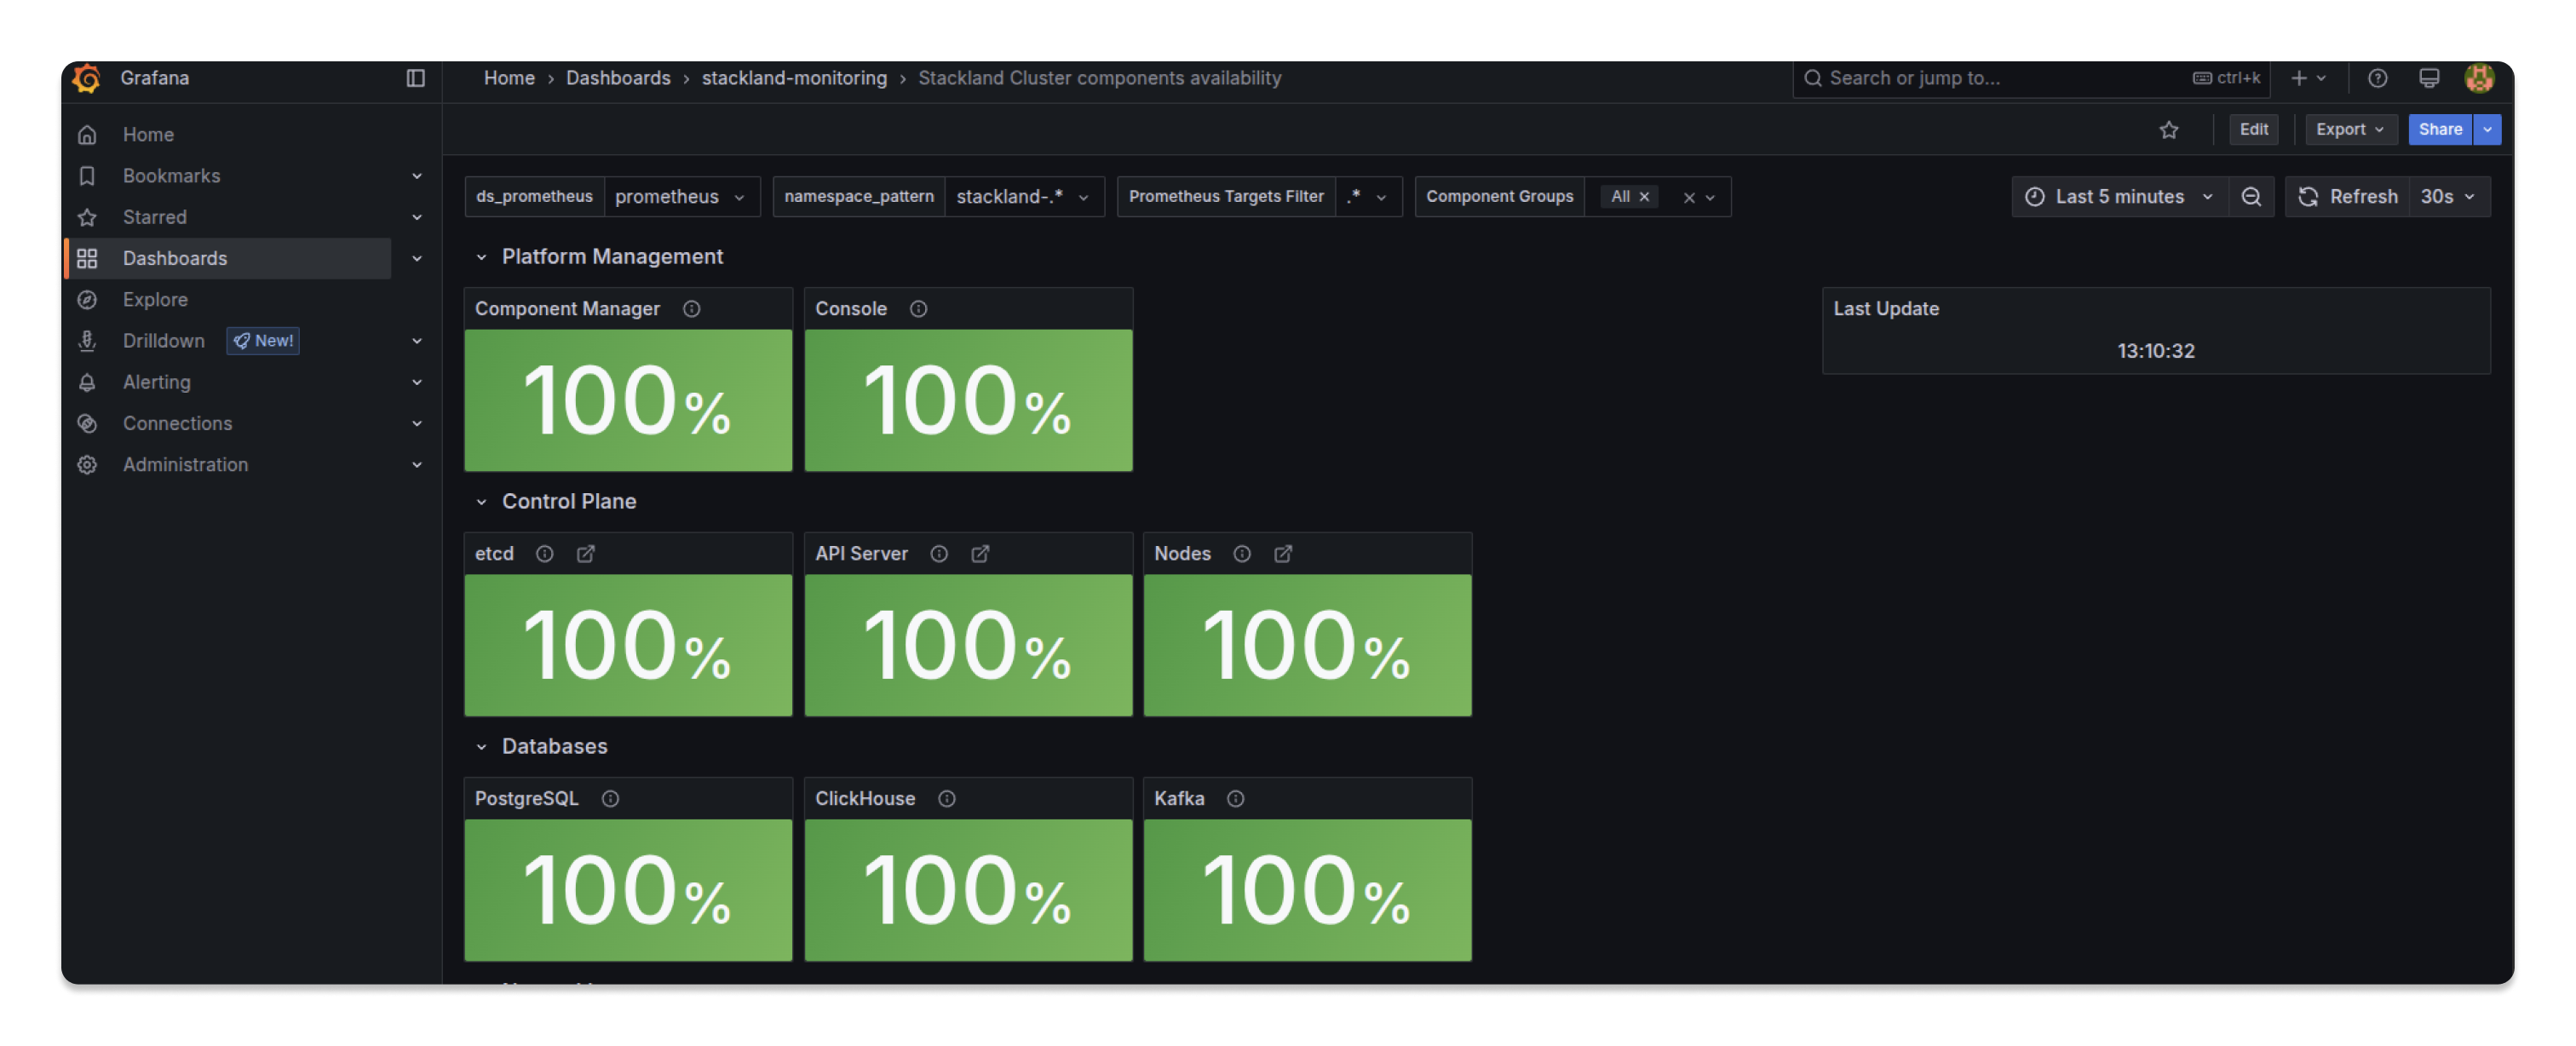Viewport: 2576px width, 1046px height.
Task: Click the Home breadcrumb link
Action: (x=509, y=78)
